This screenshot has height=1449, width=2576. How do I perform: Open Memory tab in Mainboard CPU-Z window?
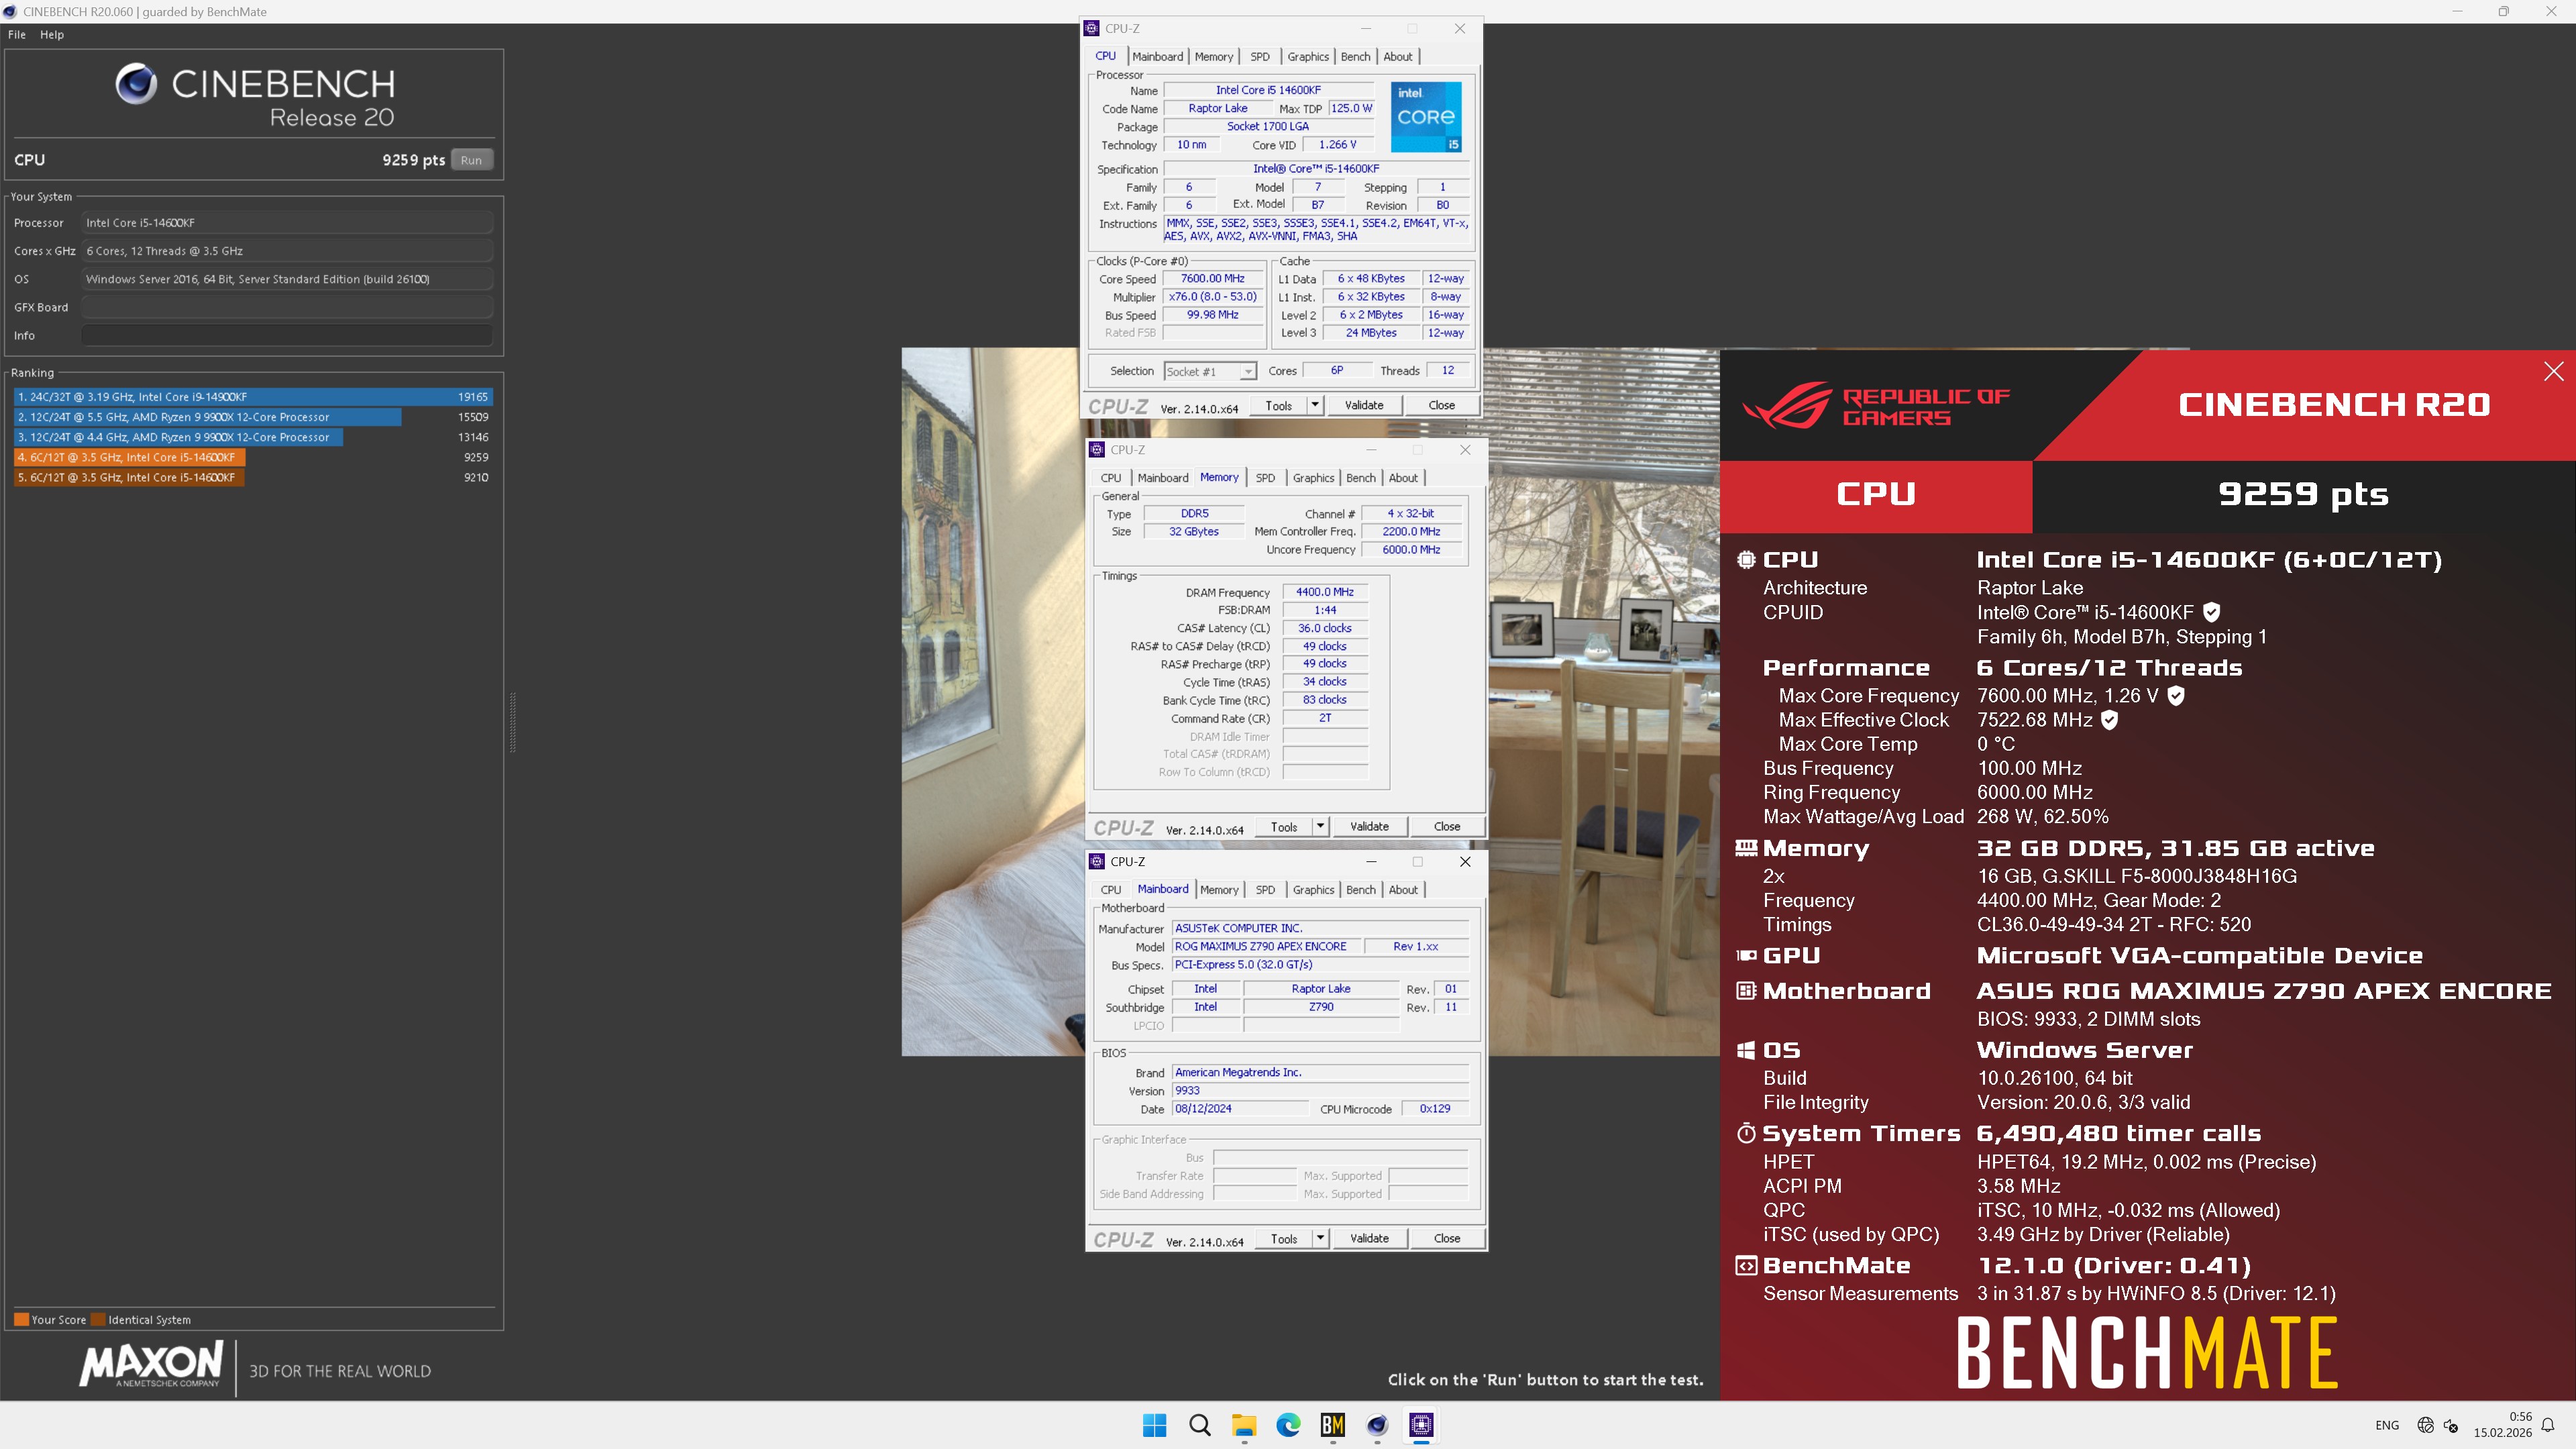(1219, 890)
